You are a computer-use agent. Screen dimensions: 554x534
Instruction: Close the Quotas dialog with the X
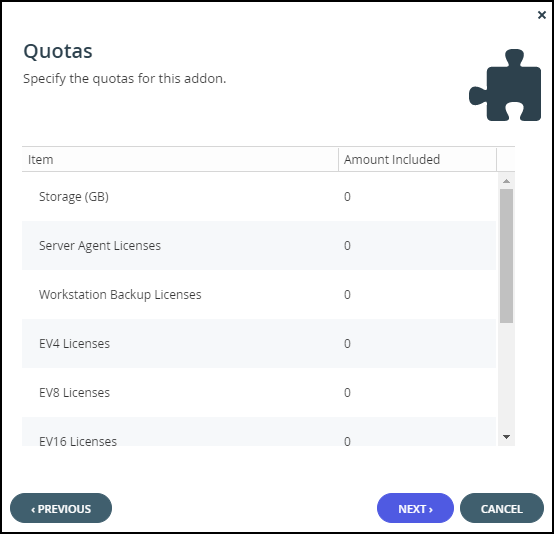(x=542, y=15)
